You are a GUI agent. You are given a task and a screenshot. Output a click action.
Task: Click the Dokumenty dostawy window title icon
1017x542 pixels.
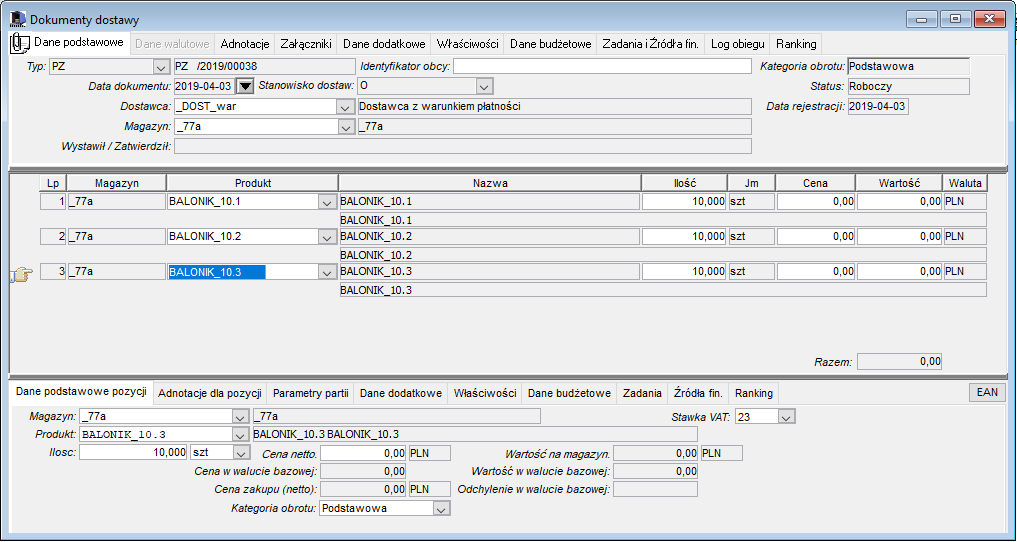click(20, 19)
